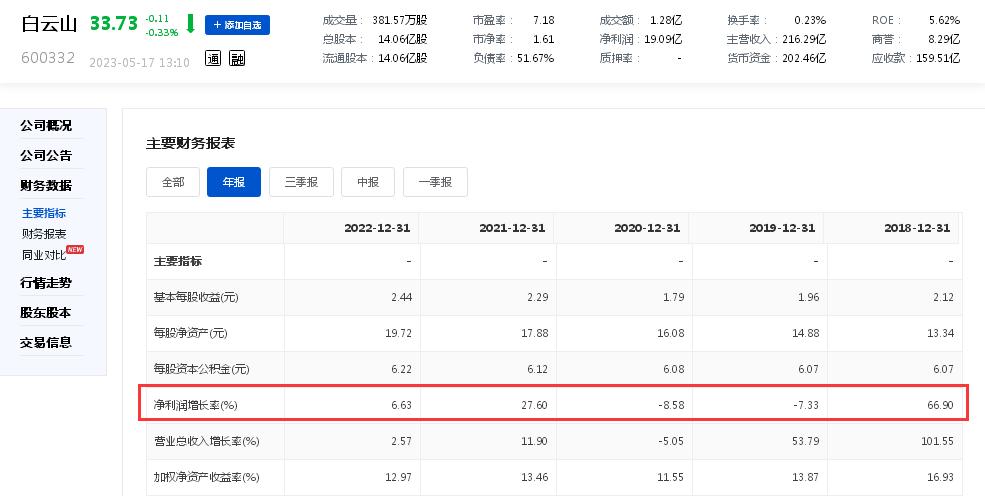Viewport: 985px width, 496px height.
Task: Click the 加权净资产收益率(%) row label
Action: point(207,478)
